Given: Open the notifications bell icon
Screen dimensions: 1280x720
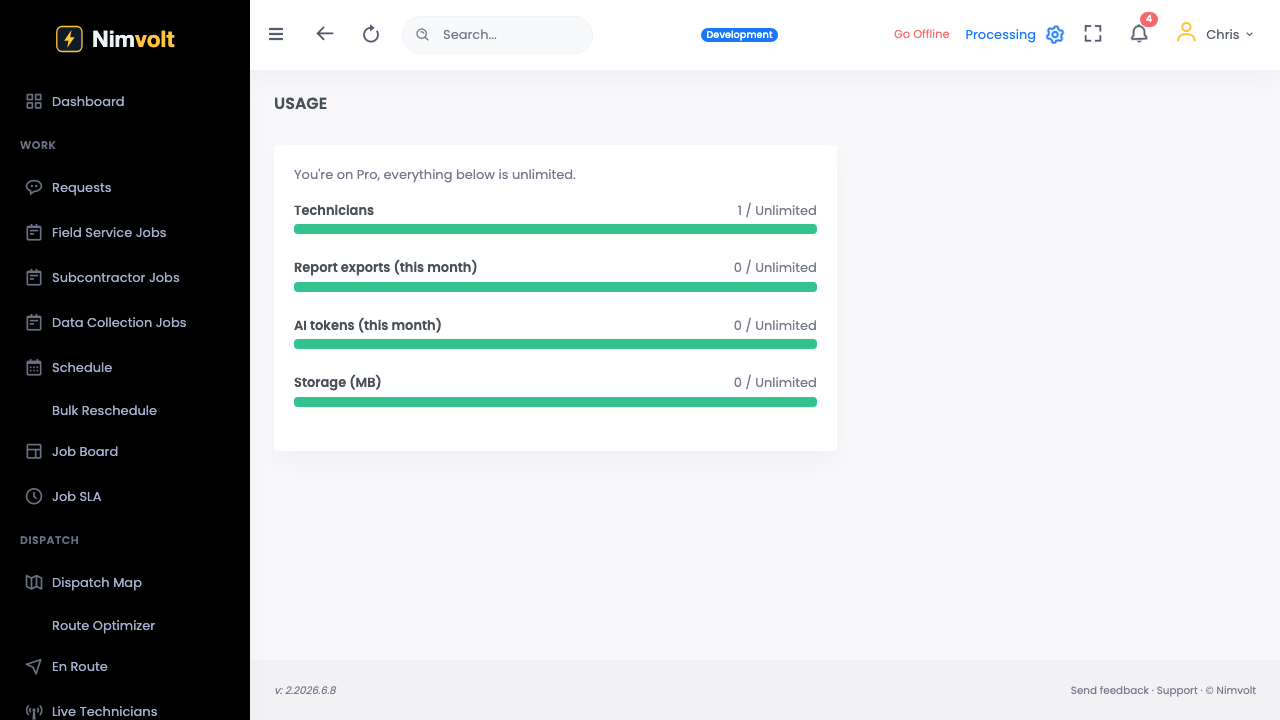Looking at the screenshot, I should pos(1139,34).
